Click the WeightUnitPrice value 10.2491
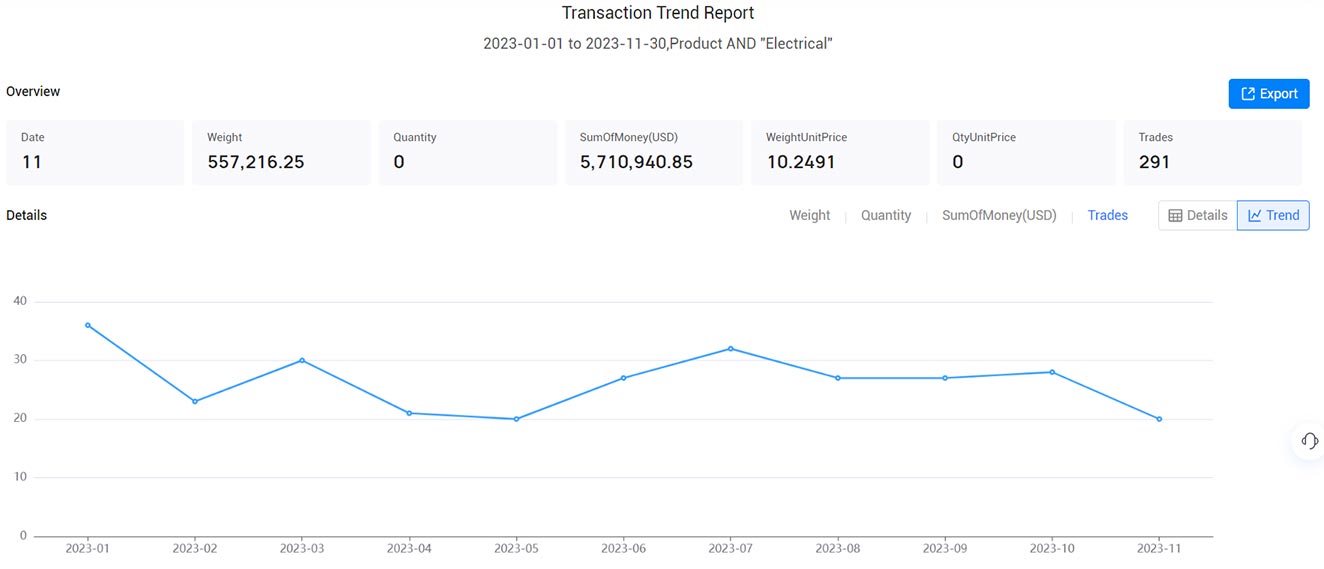 (x=801, y=162)
